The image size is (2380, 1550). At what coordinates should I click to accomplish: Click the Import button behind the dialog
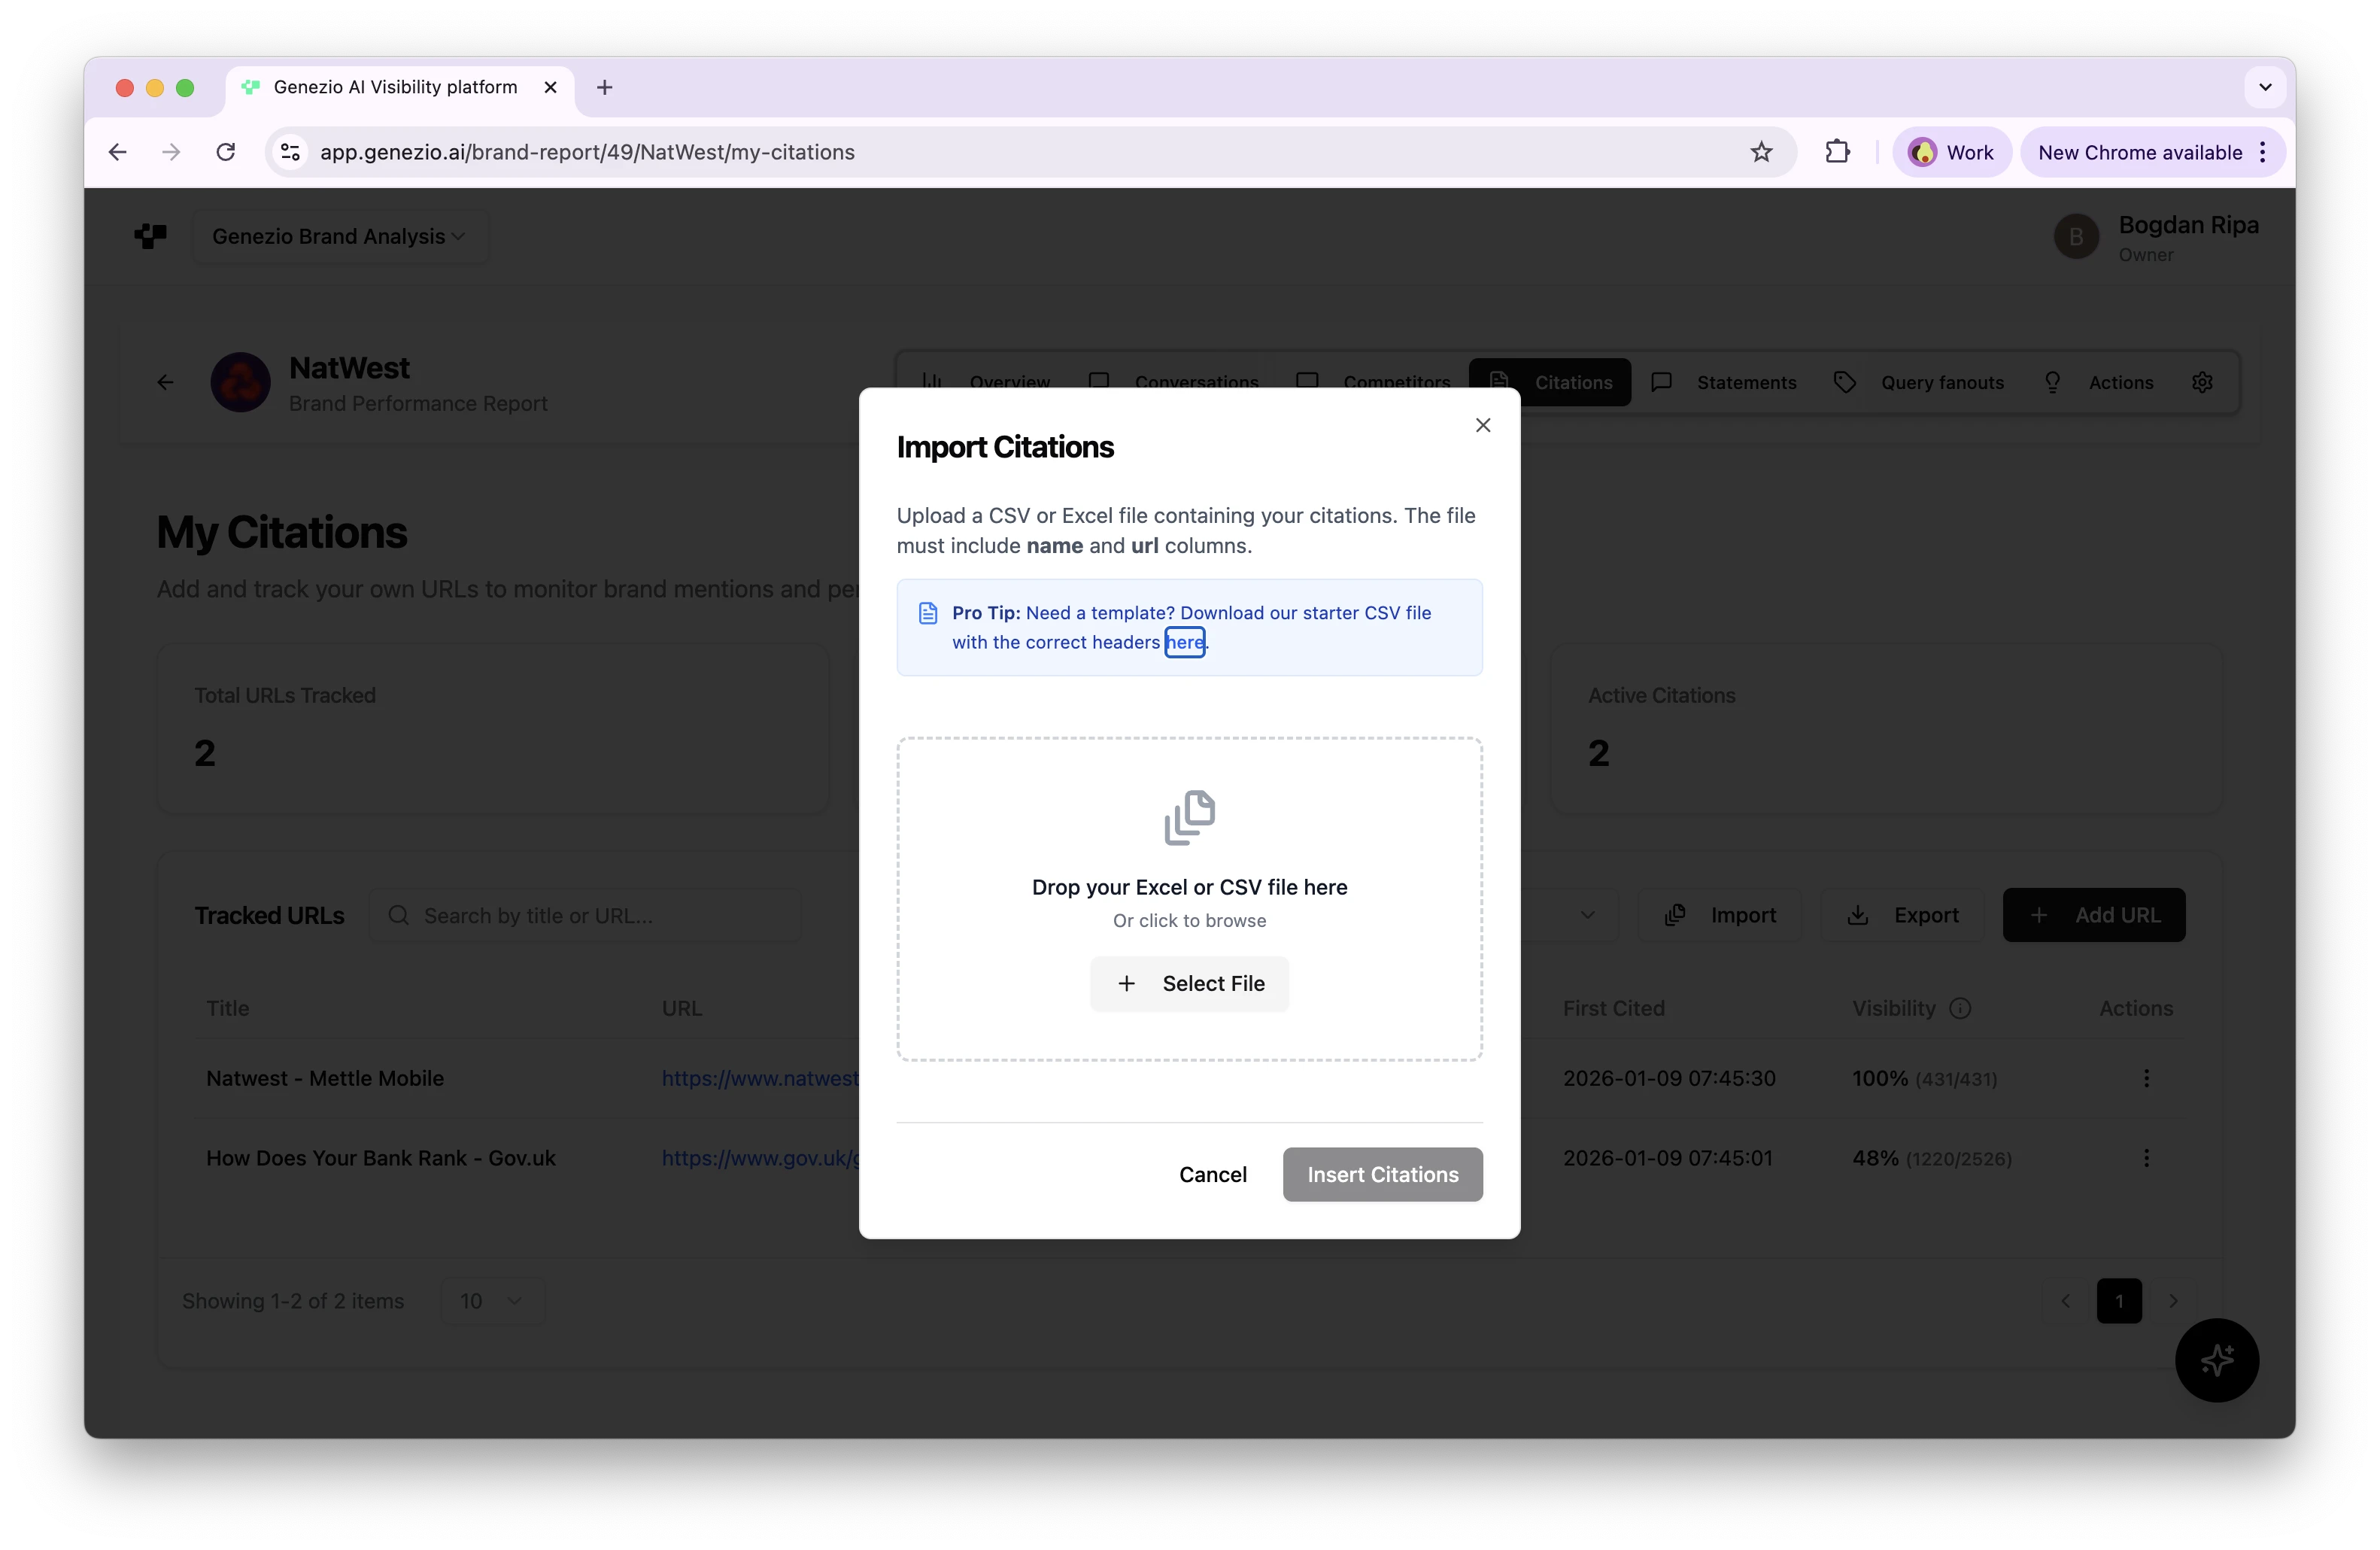click(x=1720, y=915)
